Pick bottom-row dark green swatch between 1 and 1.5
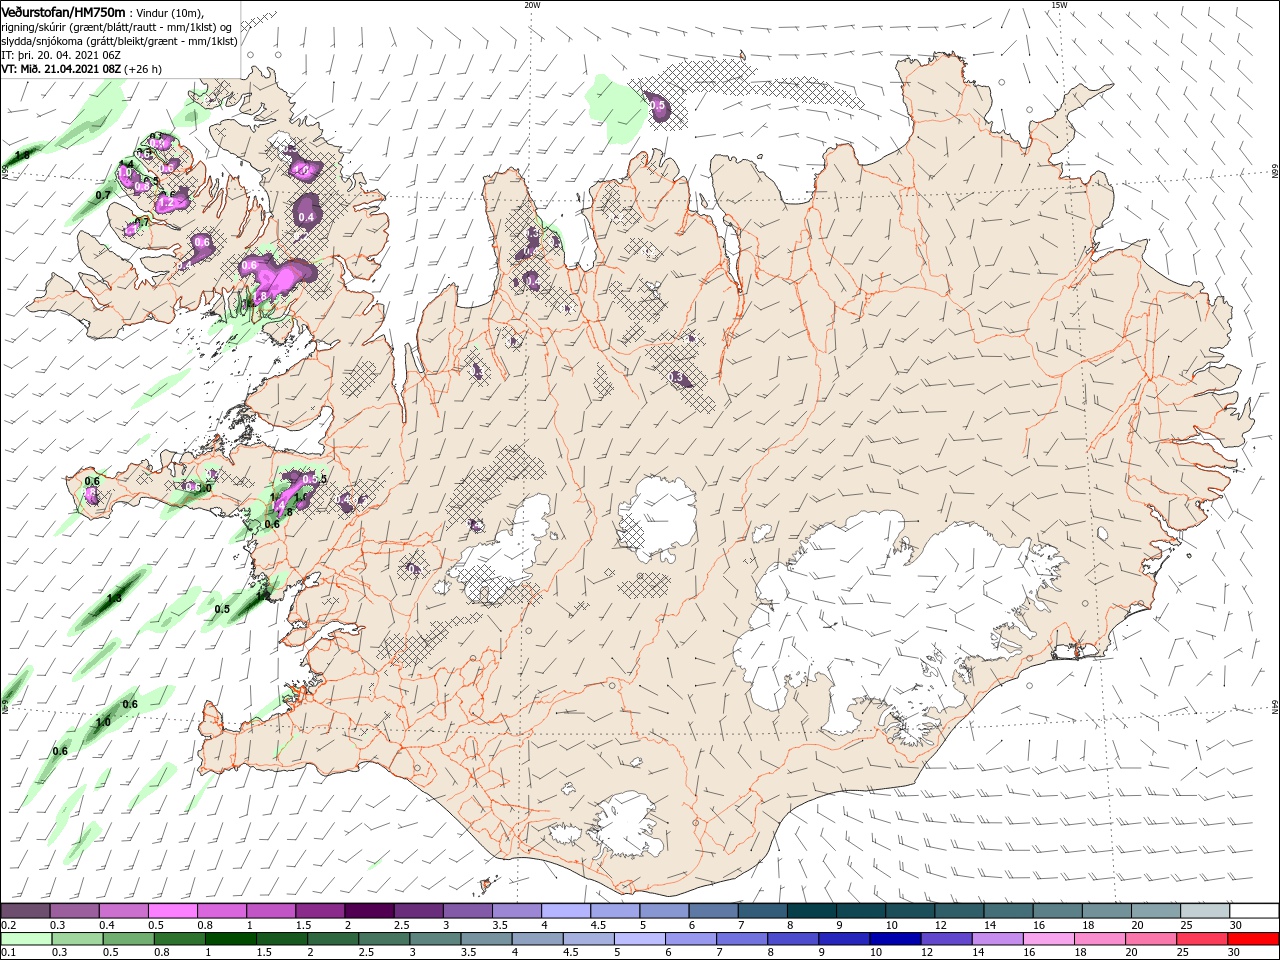1280x960 pixels. pos(231,939)
